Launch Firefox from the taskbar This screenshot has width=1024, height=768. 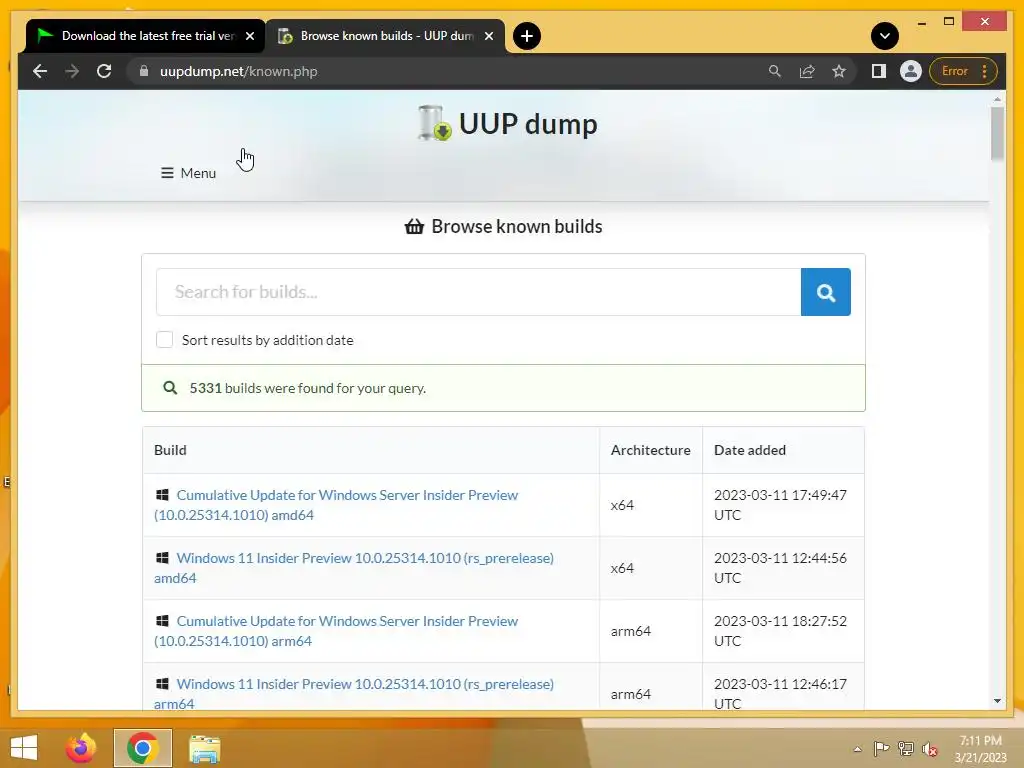click(81, 748)
